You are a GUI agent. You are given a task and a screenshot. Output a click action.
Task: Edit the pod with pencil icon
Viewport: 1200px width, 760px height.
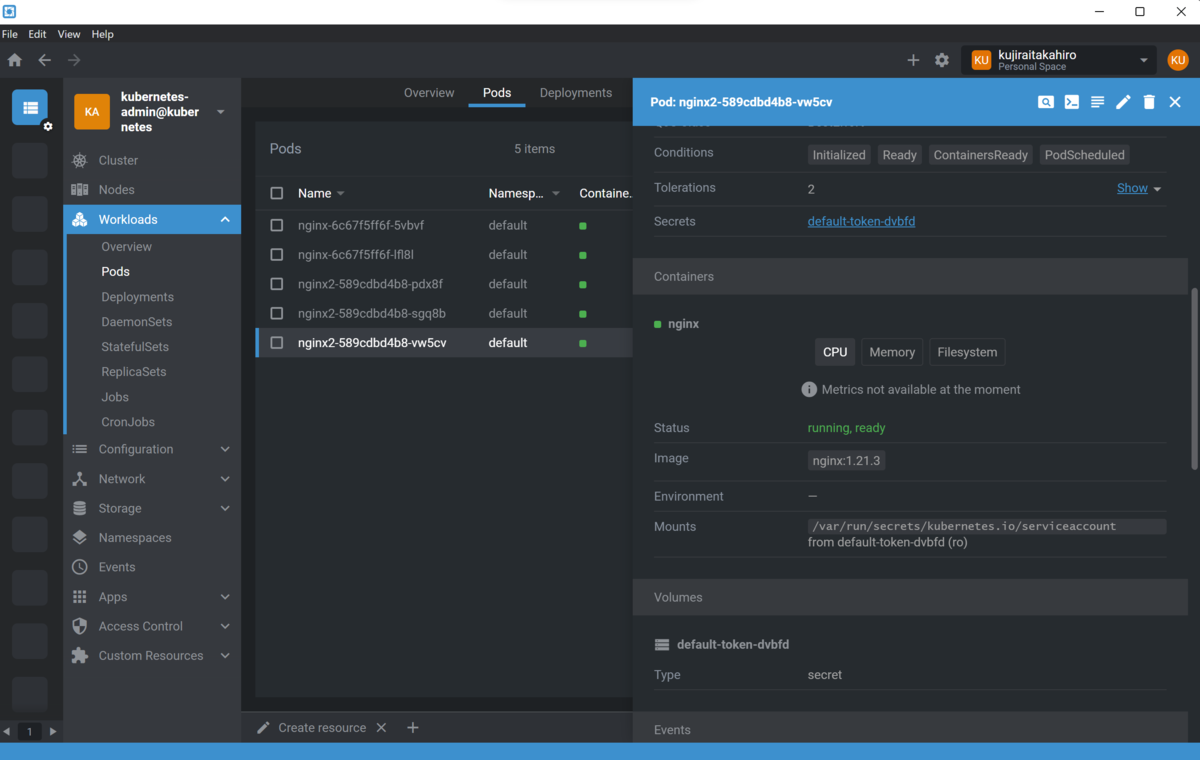(1123, 102)
